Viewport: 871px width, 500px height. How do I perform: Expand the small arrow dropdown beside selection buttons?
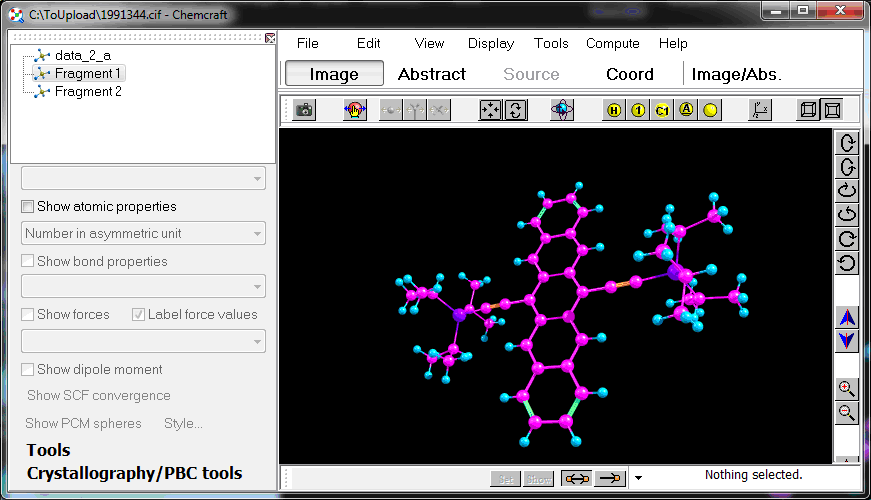pos(638,478)
